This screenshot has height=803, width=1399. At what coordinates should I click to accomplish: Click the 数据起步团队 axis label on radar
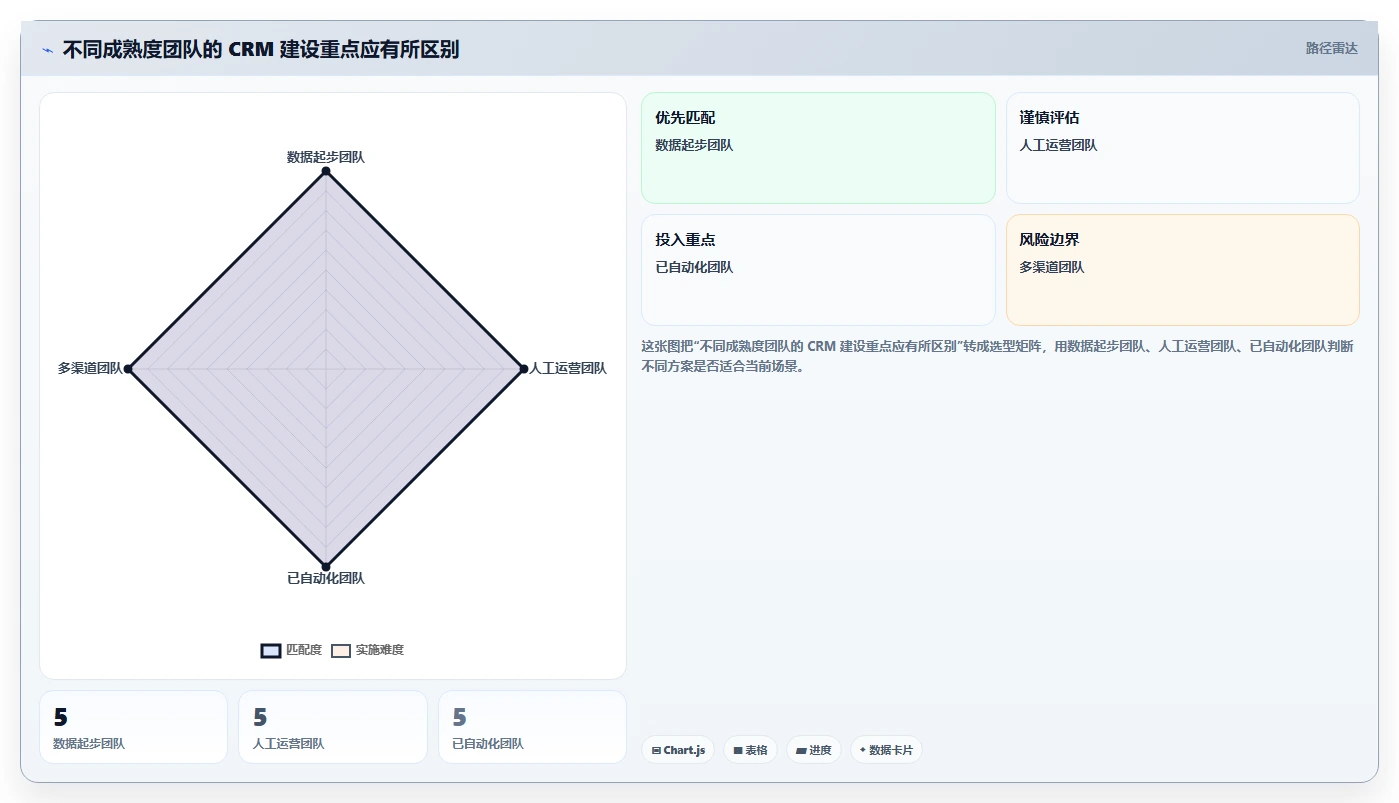pyautogui.click(x=326, y=157)
